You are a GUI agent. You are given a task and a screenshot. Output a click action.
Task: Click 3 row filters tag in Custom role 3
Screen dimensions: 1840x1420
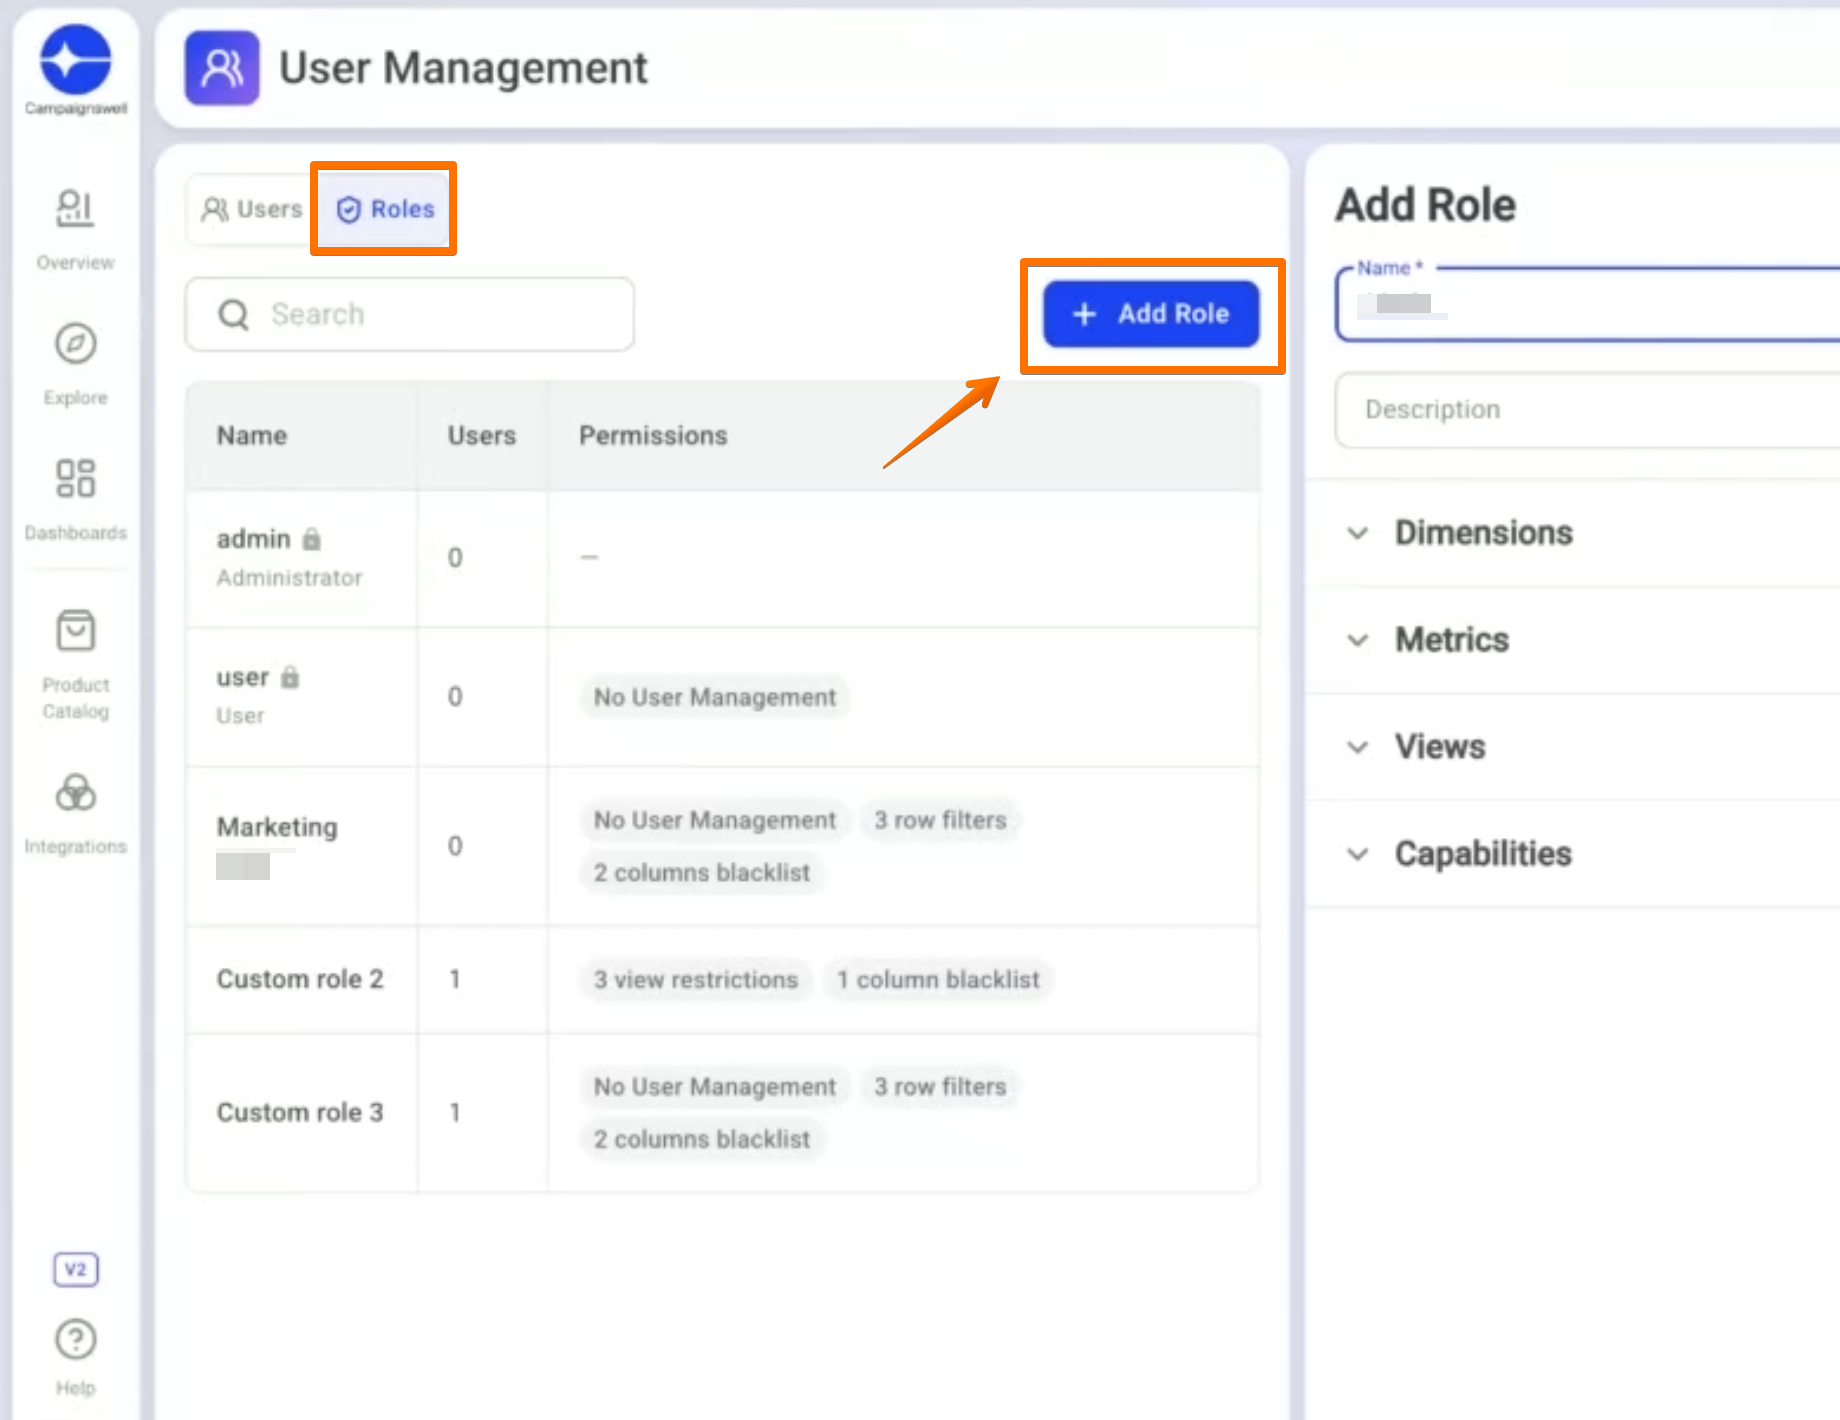940,1087
